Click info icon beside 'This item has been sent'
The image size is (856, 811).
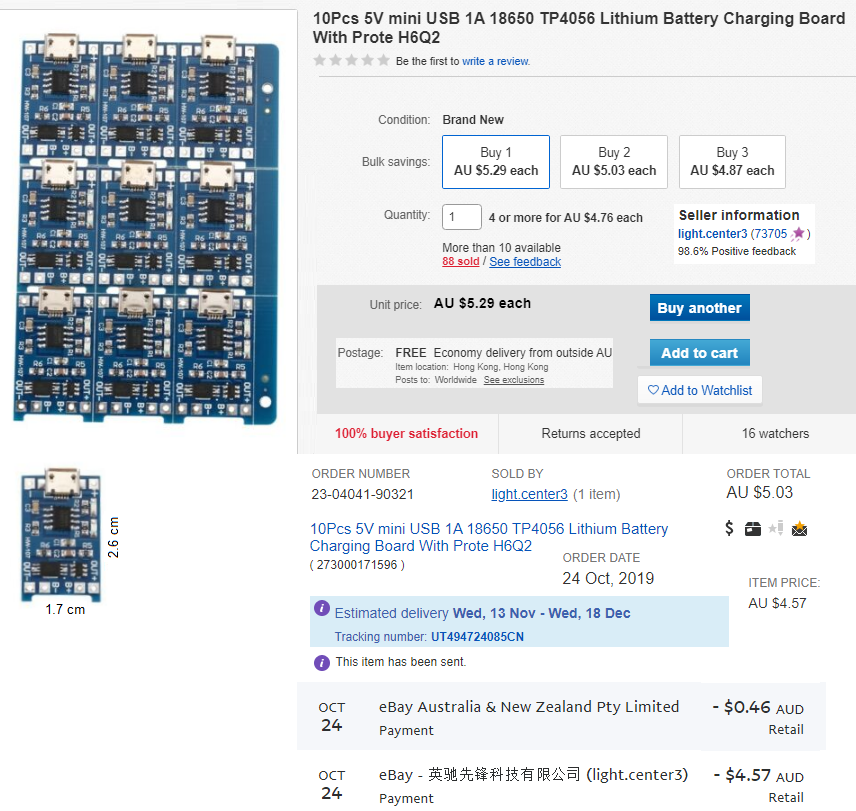[x=322, y=662]
